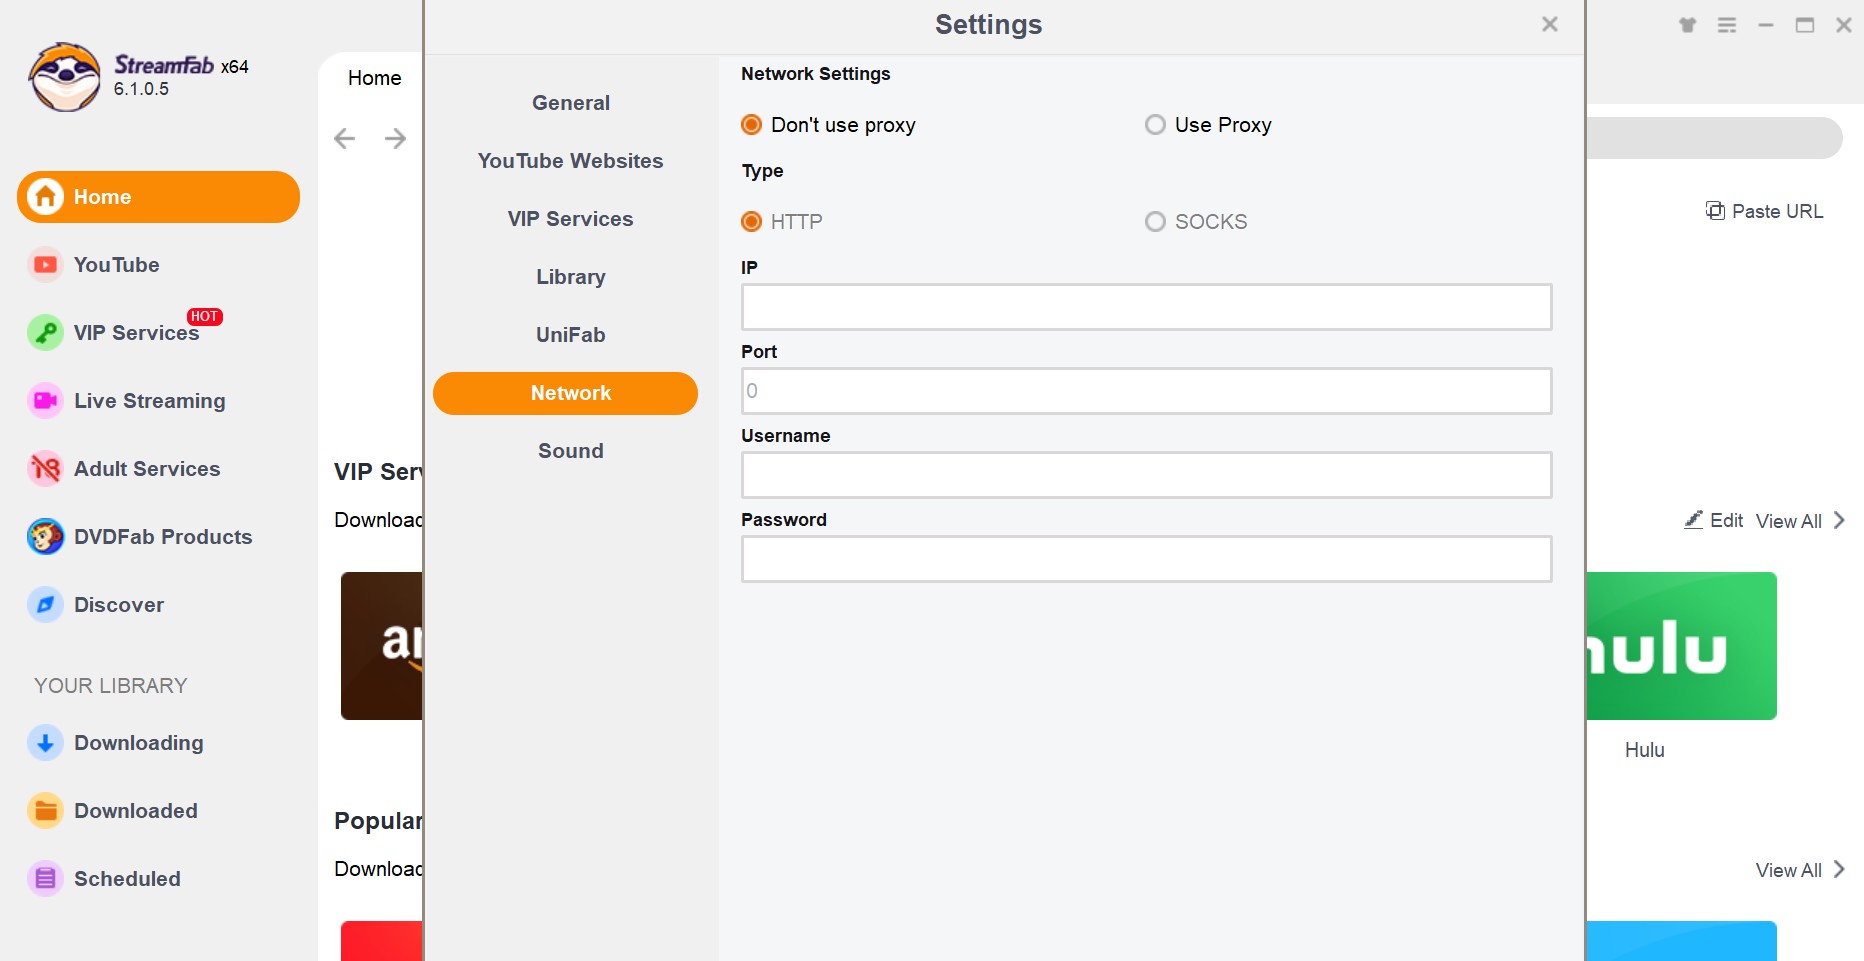The width and height of the screenshot is (1864, 961).
Task: Click the Adult Services 18 icon
Action: click(x=45, y=469)
